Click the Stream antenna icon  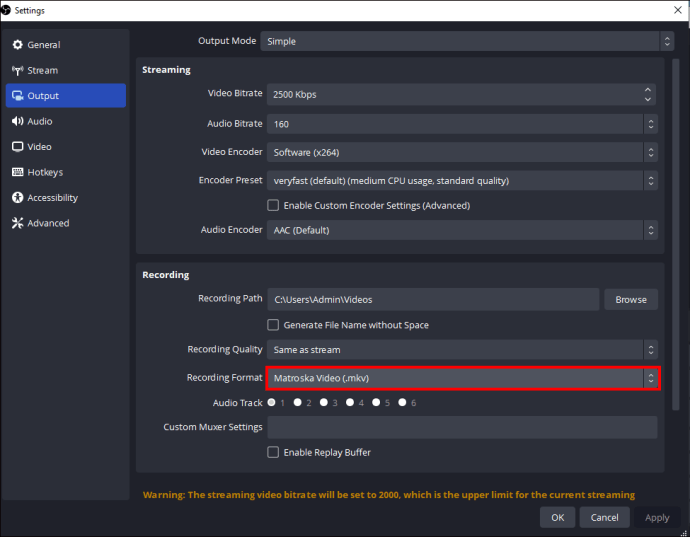pos(17,70)
